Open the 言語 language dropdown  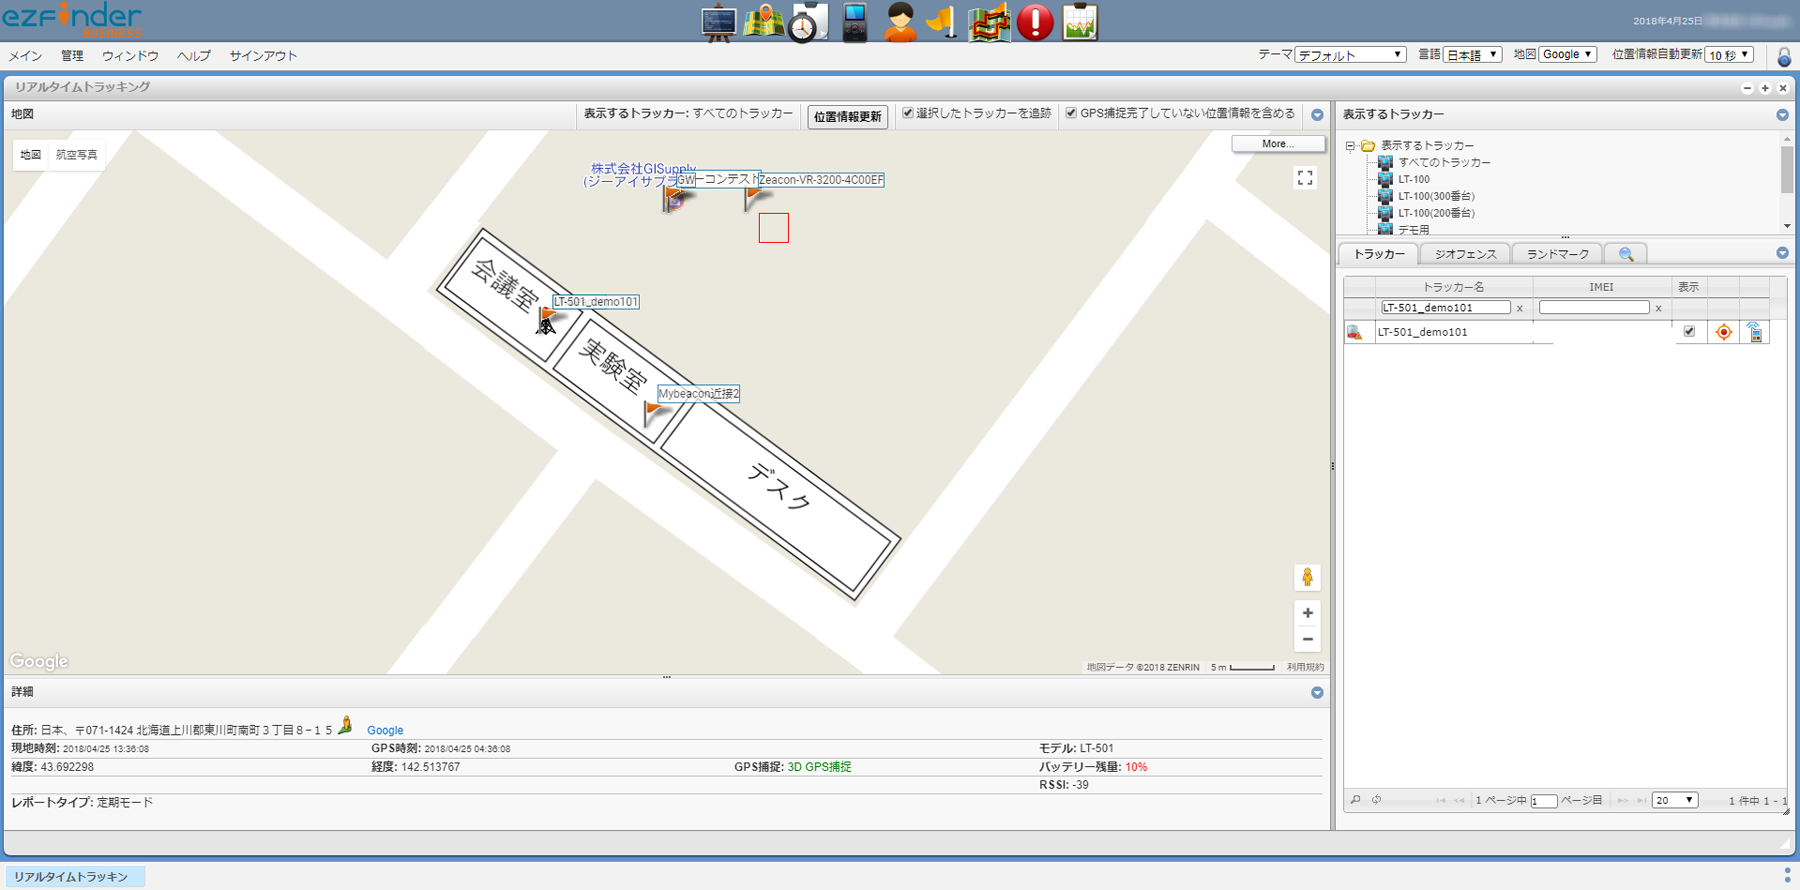(x=1472, y=55)
